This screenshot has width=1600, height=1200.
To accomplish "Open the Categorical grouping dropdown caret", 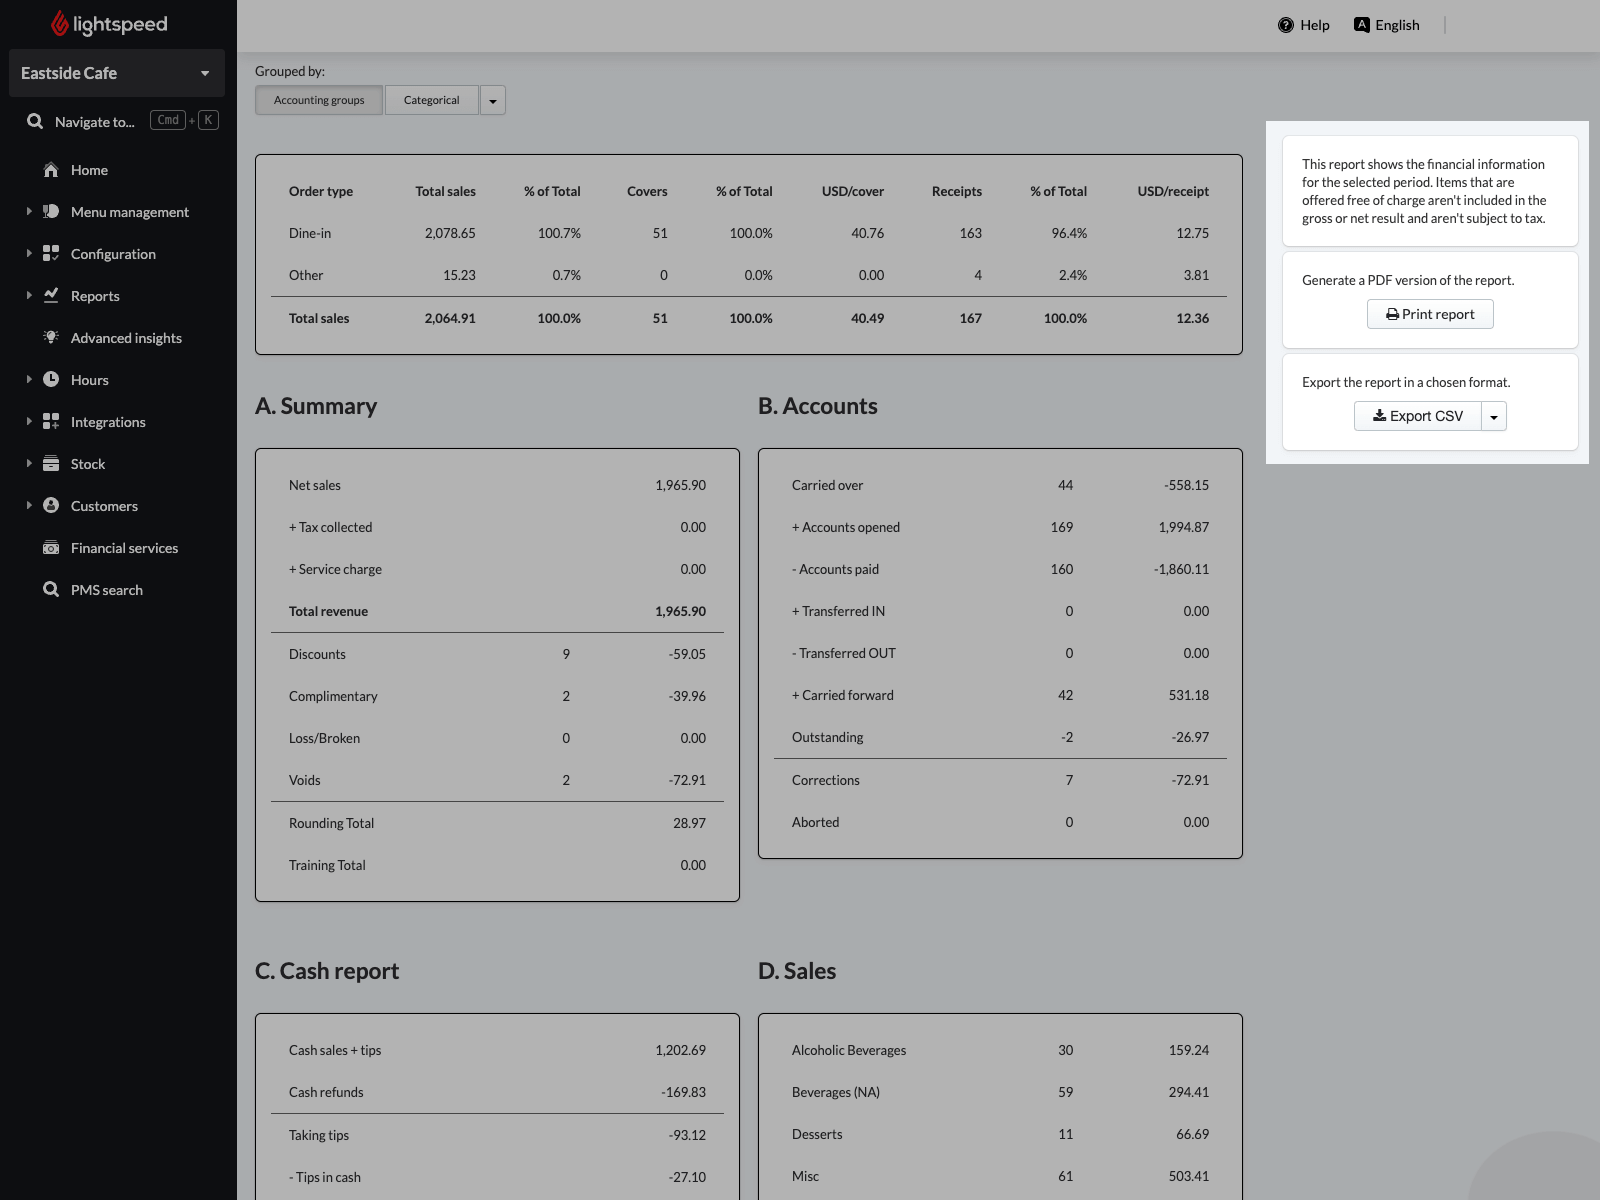I will tap(493, 100).
